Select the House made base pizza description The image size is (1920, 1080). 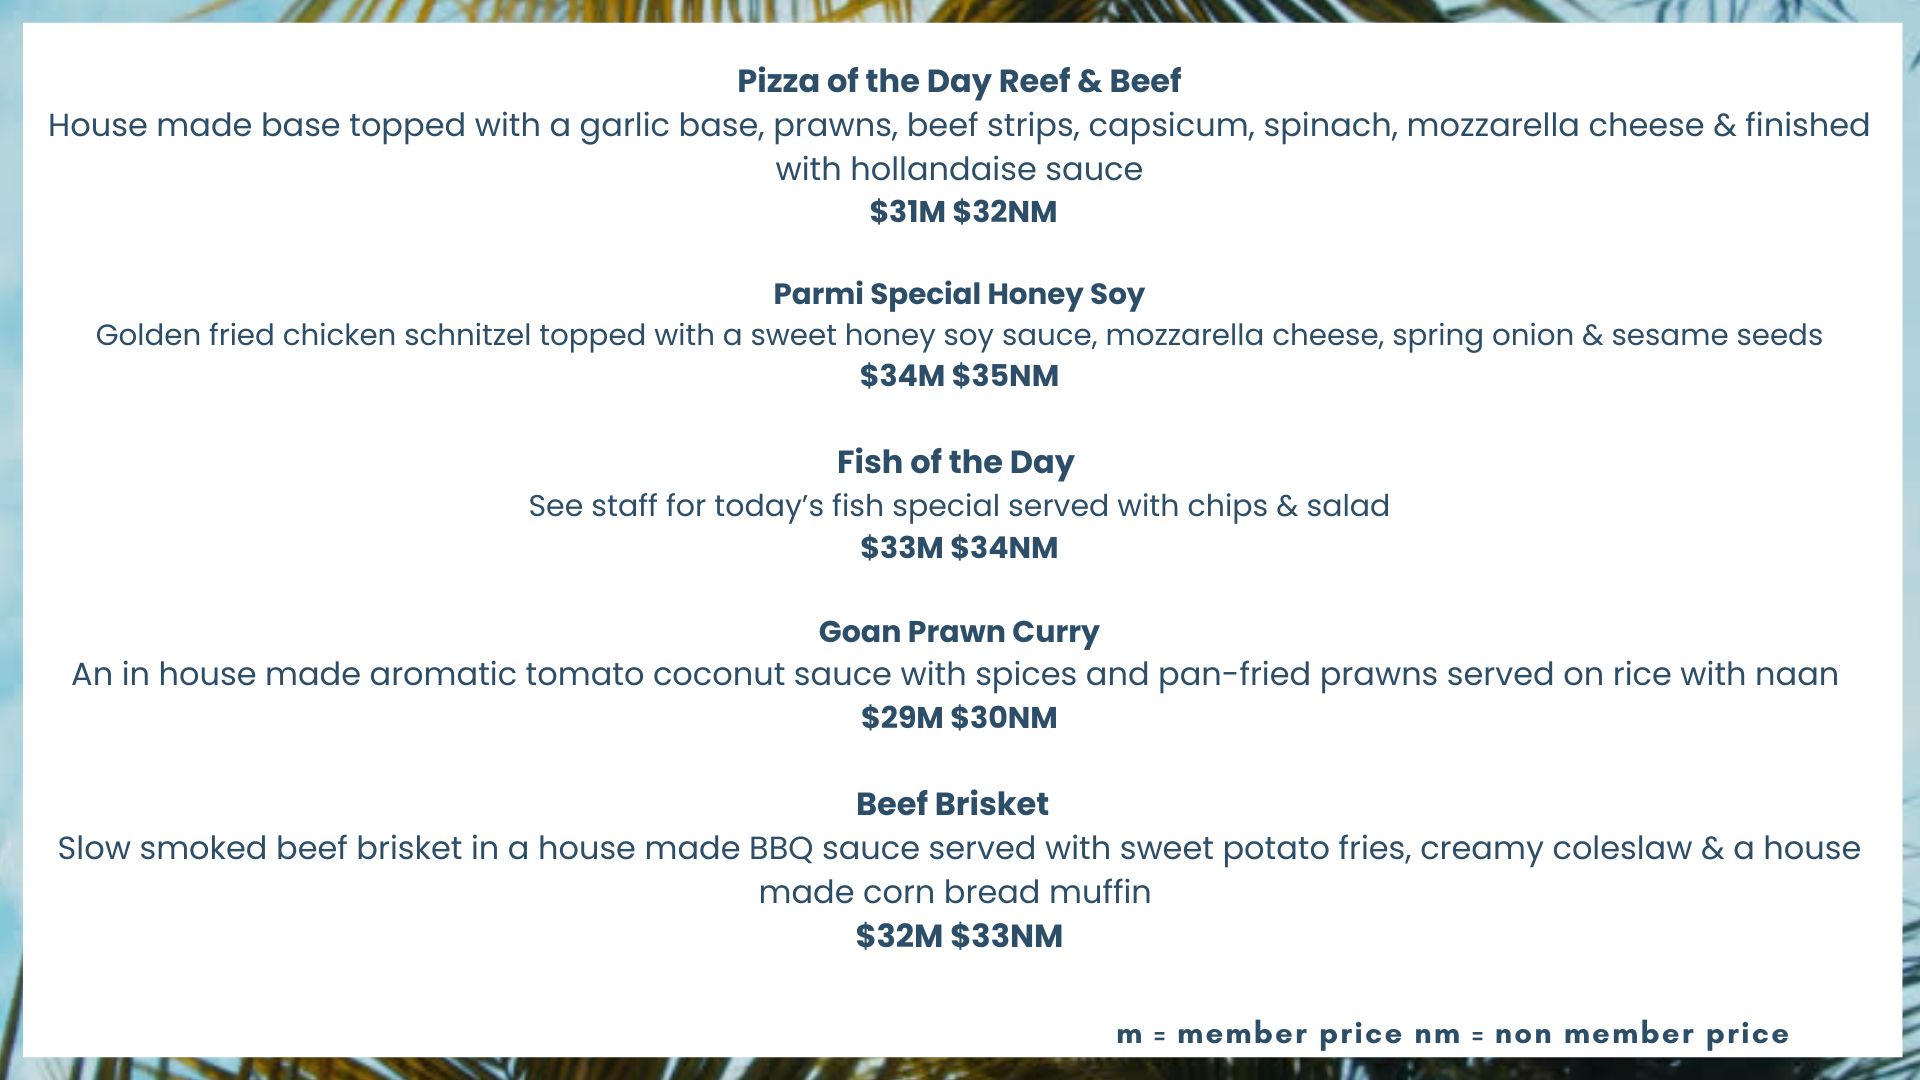point(959,126)
